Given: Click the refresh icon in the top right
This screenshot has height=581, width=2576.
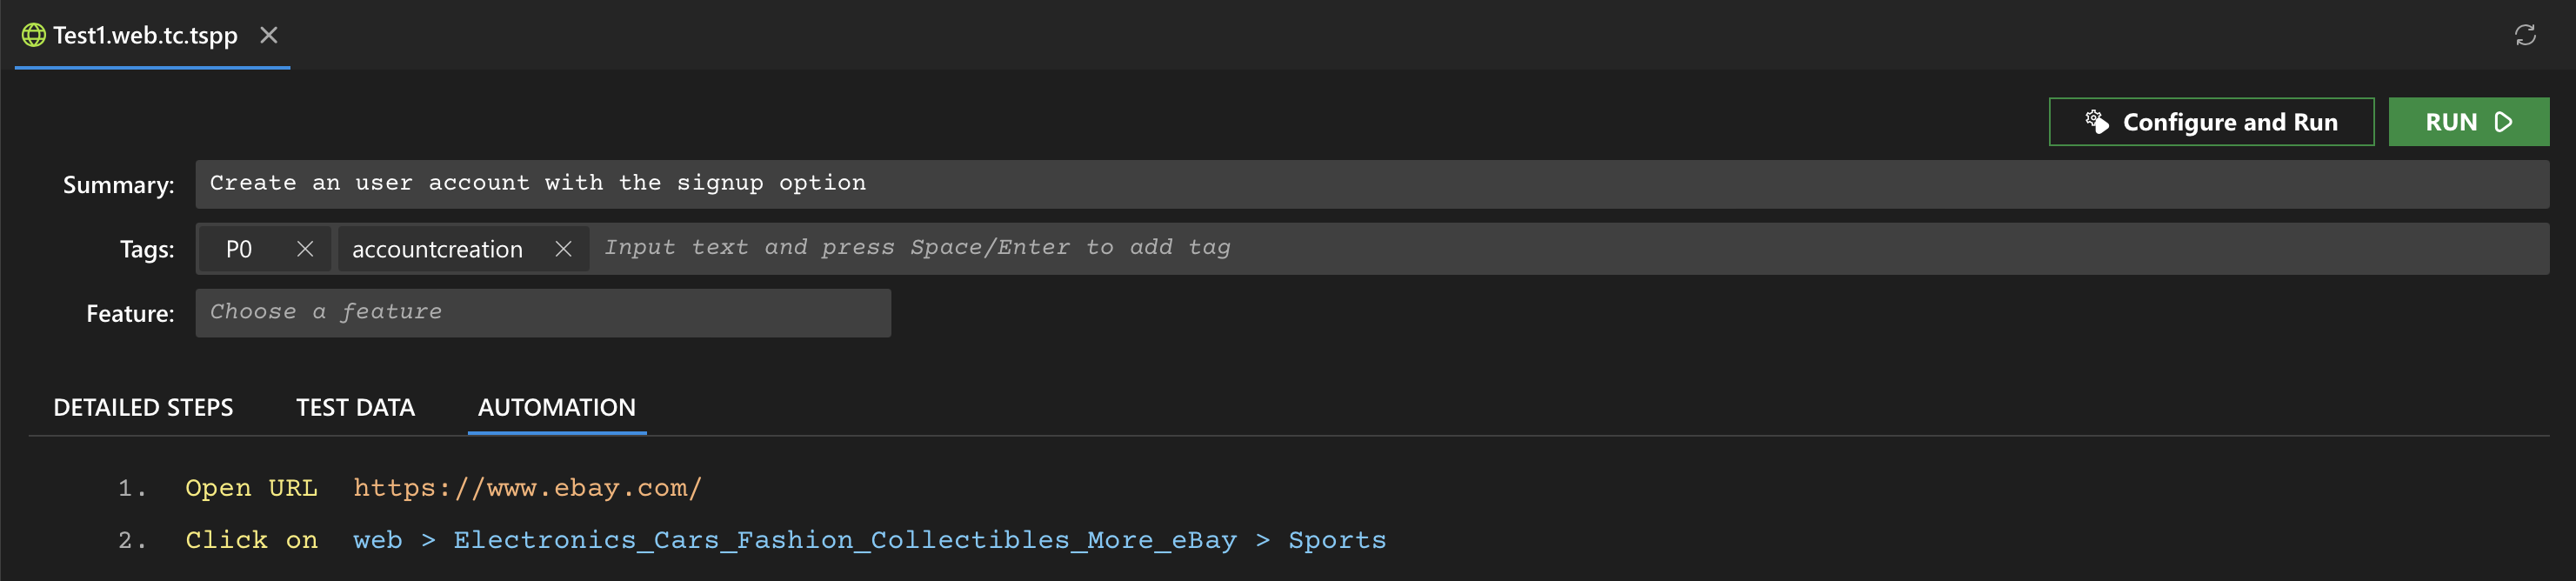Looking at the screenshot, I should [x=2524, y=36].
